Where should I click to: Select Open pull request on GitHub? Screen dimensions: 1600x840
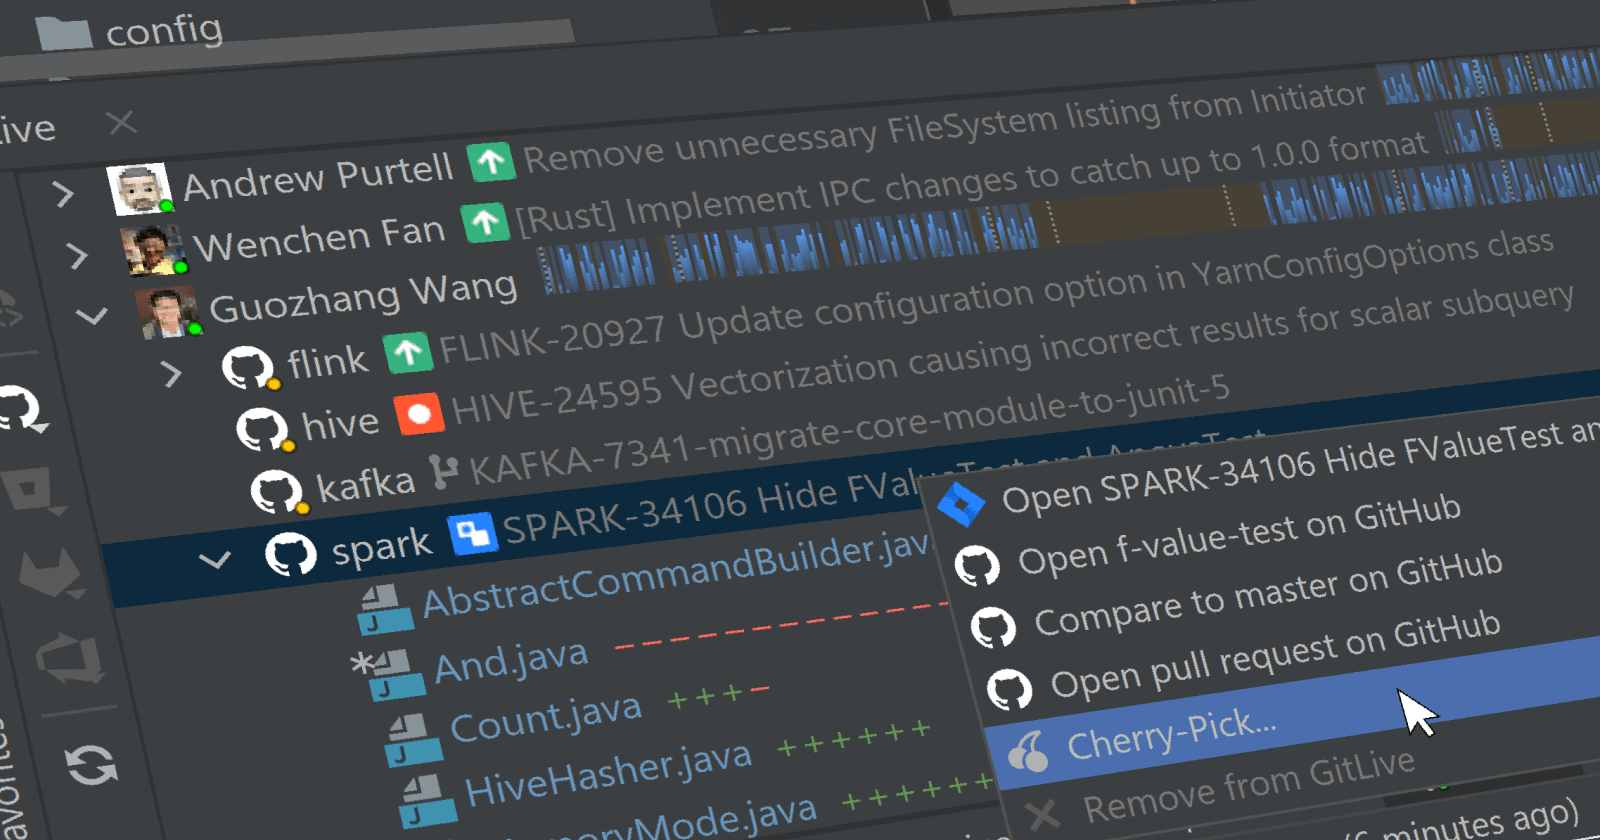pyautogui.click(x=1274, y=656)
